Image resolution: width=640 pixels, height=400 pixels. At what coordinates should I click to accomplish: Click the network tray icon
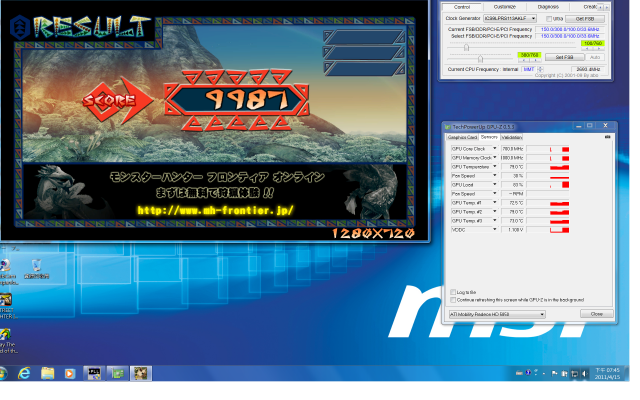574,373
